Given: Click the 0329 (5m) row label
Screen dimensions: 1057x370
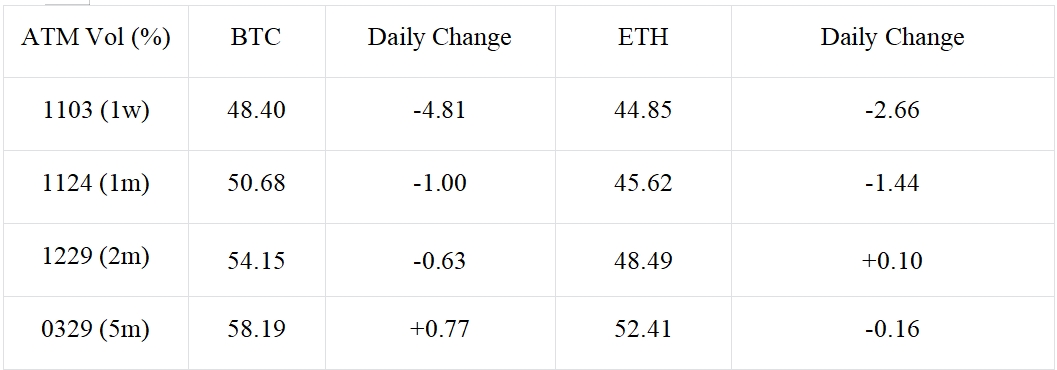Looking at the screenshot, I should [x=96, y=330].
